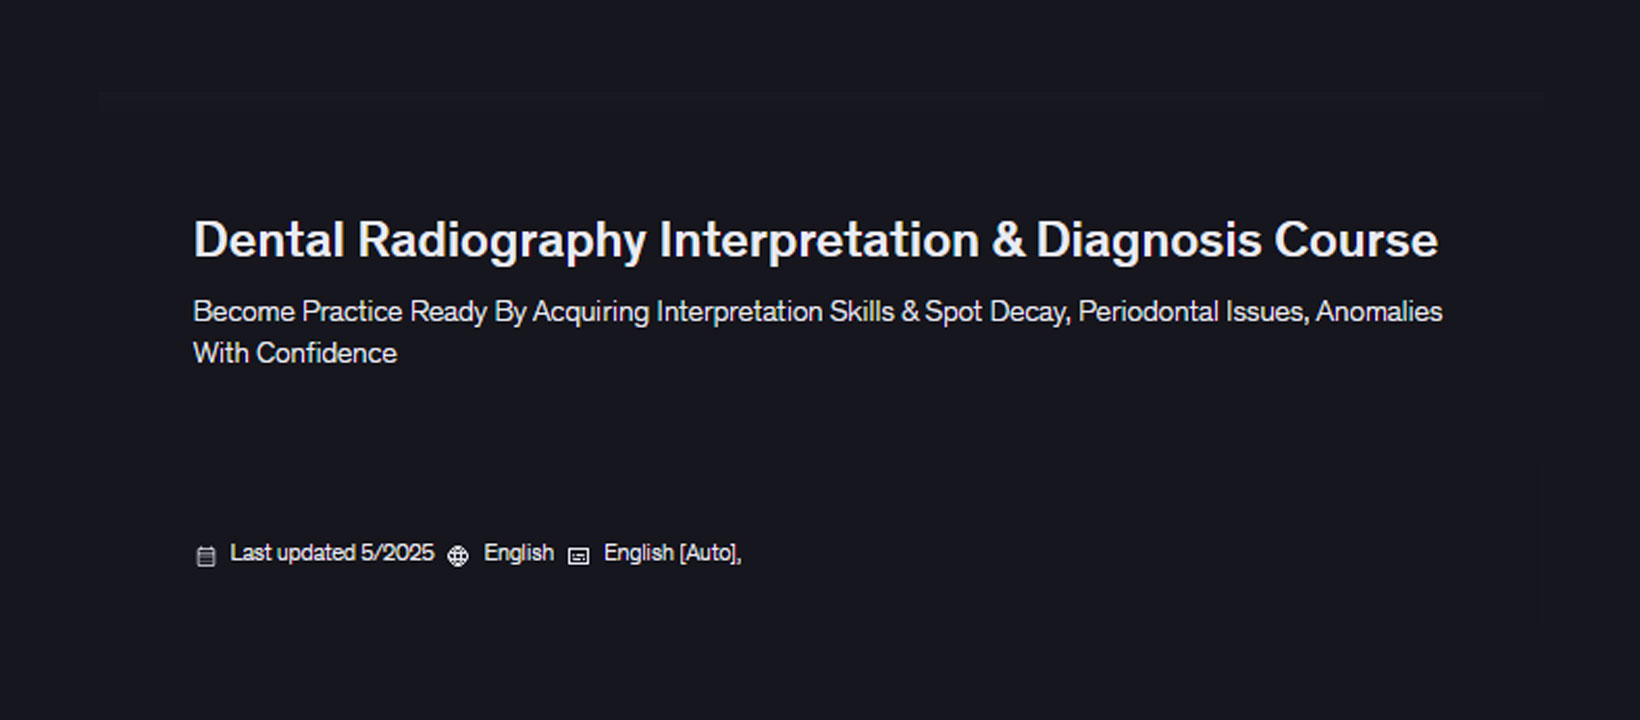Viewport: 1640px width, 720px height.
Task: Click "Spot Decay" in the subtitle
Action: [x=996, y=312]
